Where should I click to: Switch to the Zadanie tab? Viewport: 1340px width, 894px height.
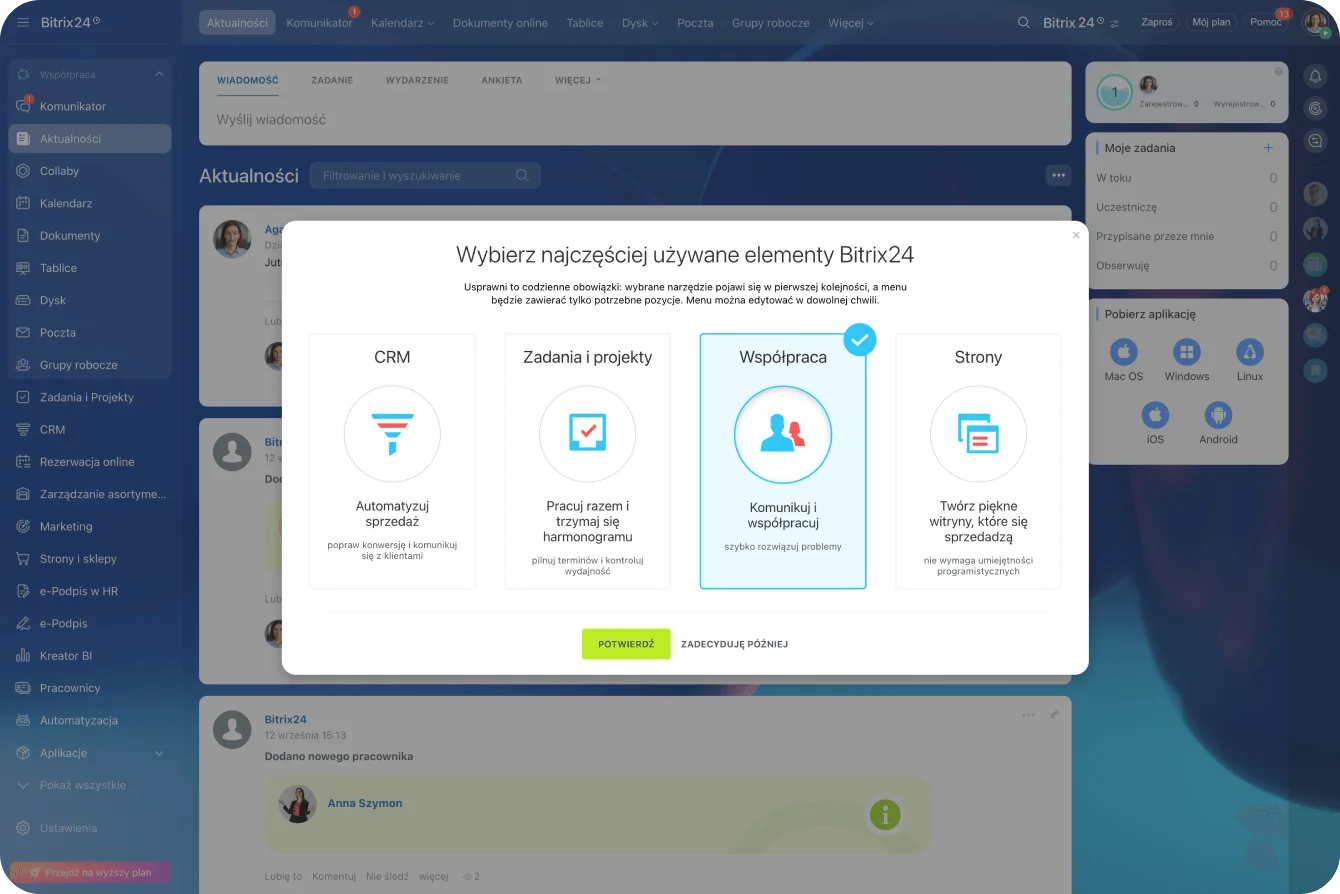(x=331, y=80)
